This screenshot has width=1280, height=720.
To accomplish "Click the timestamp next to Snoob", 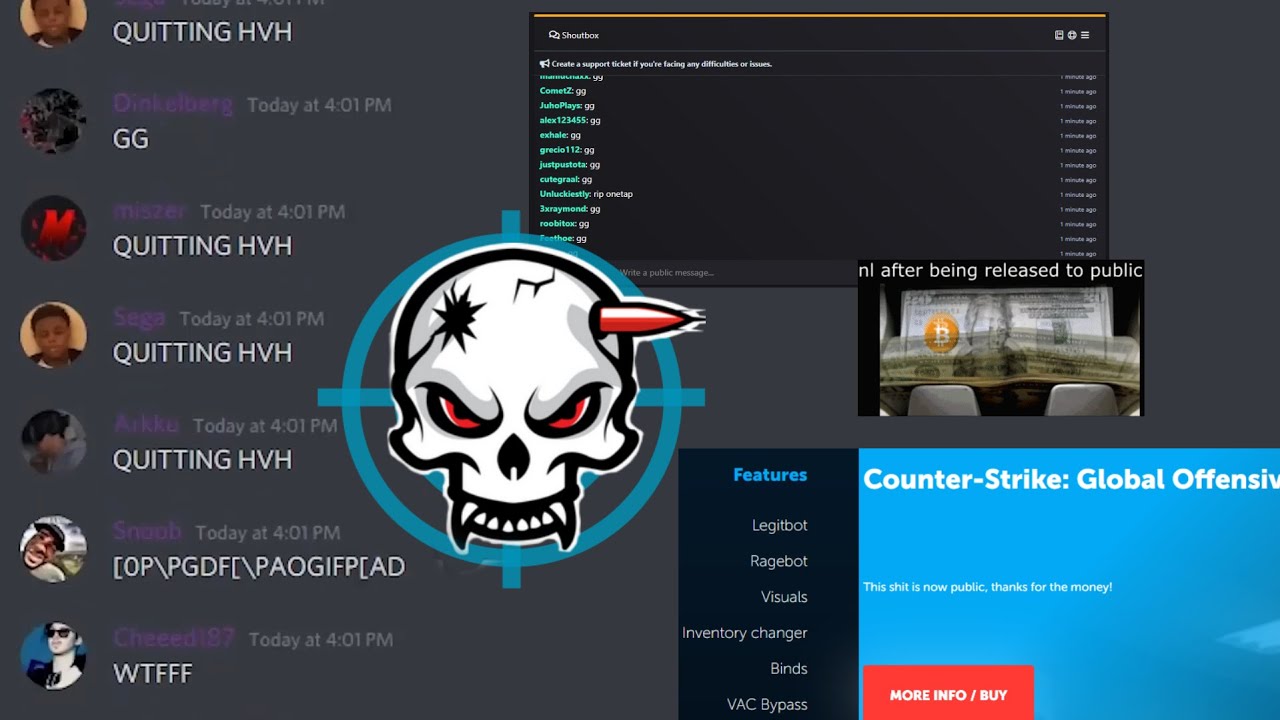I will coord(268,533).
